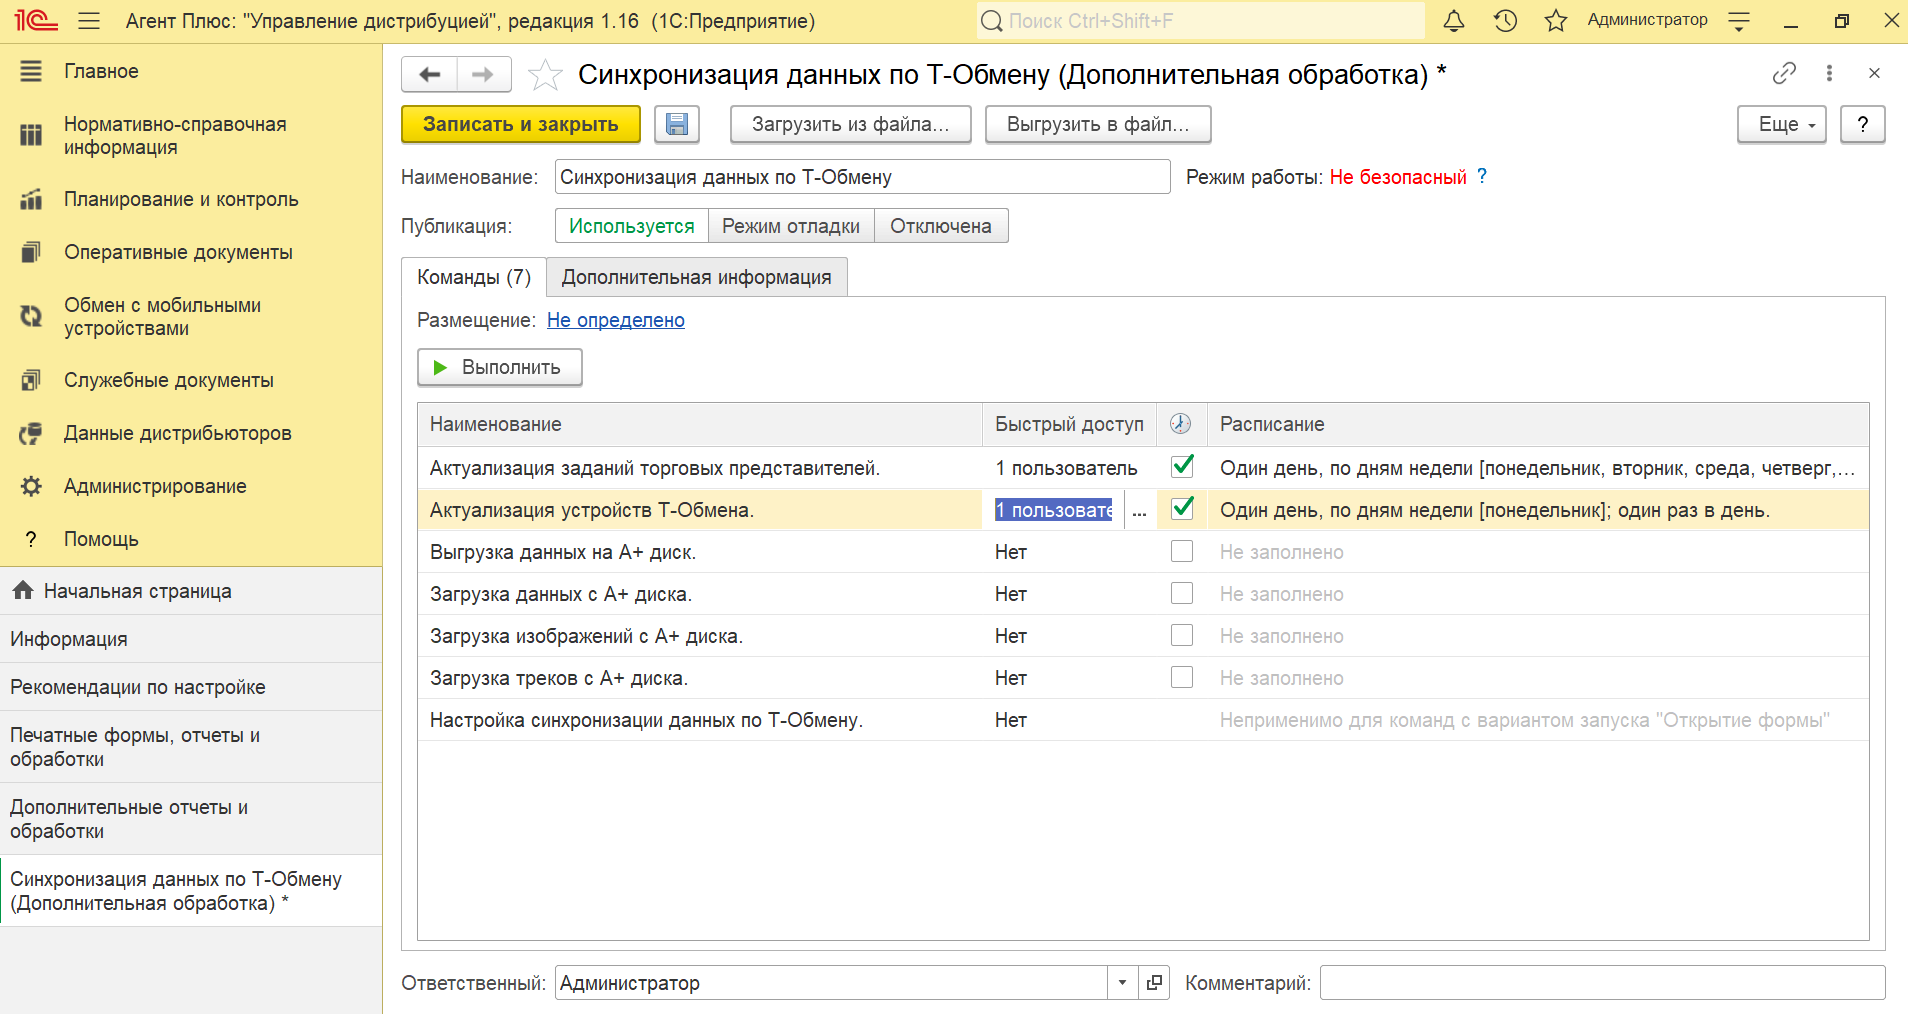This screenshot has height=1014, width=1908.
Task: Open Информация panel item
Action: point(191,639)
